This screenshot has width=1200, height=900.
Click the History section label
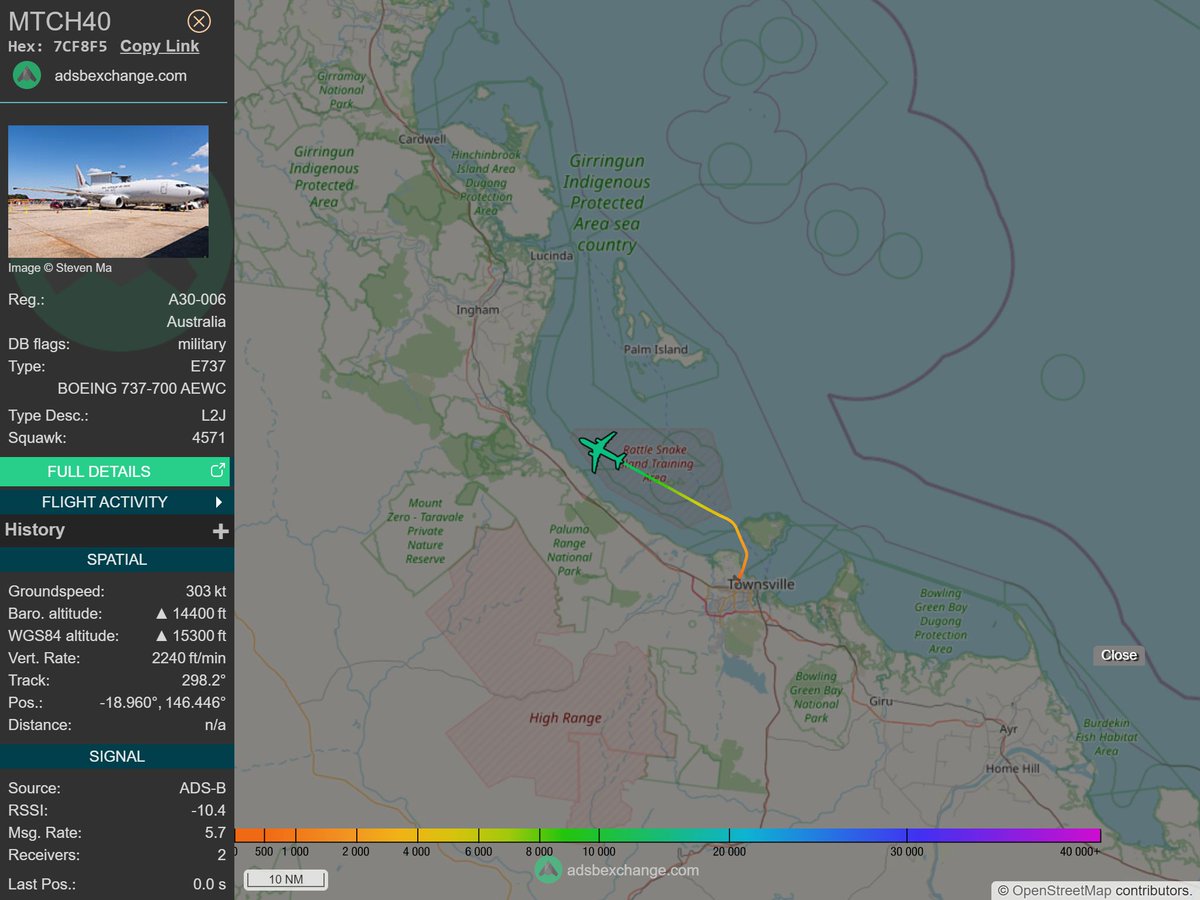click(35, 530)
